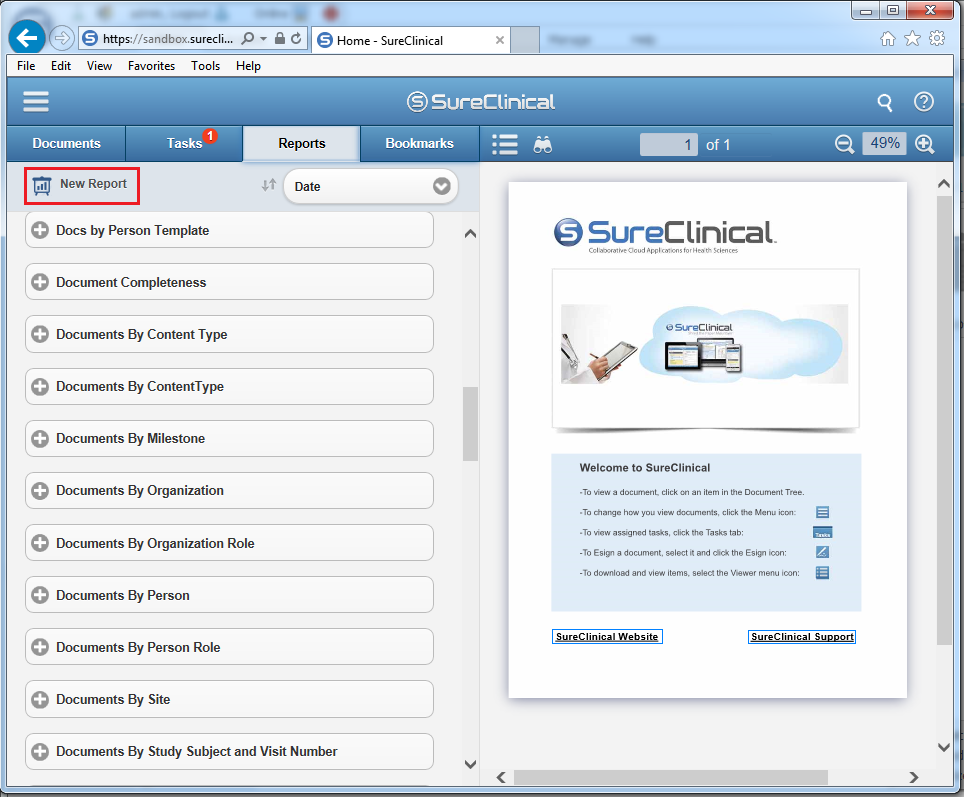The image size is (964, 797).
Task: Open the hamburger main menu icon
Action: point(36,101)
